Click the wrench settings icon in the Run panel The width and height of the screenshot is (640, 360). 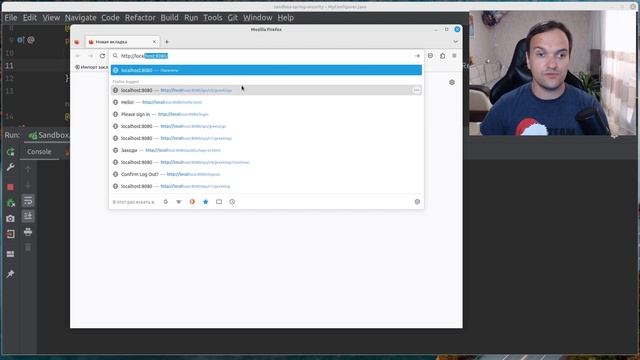tap(11, 167)
